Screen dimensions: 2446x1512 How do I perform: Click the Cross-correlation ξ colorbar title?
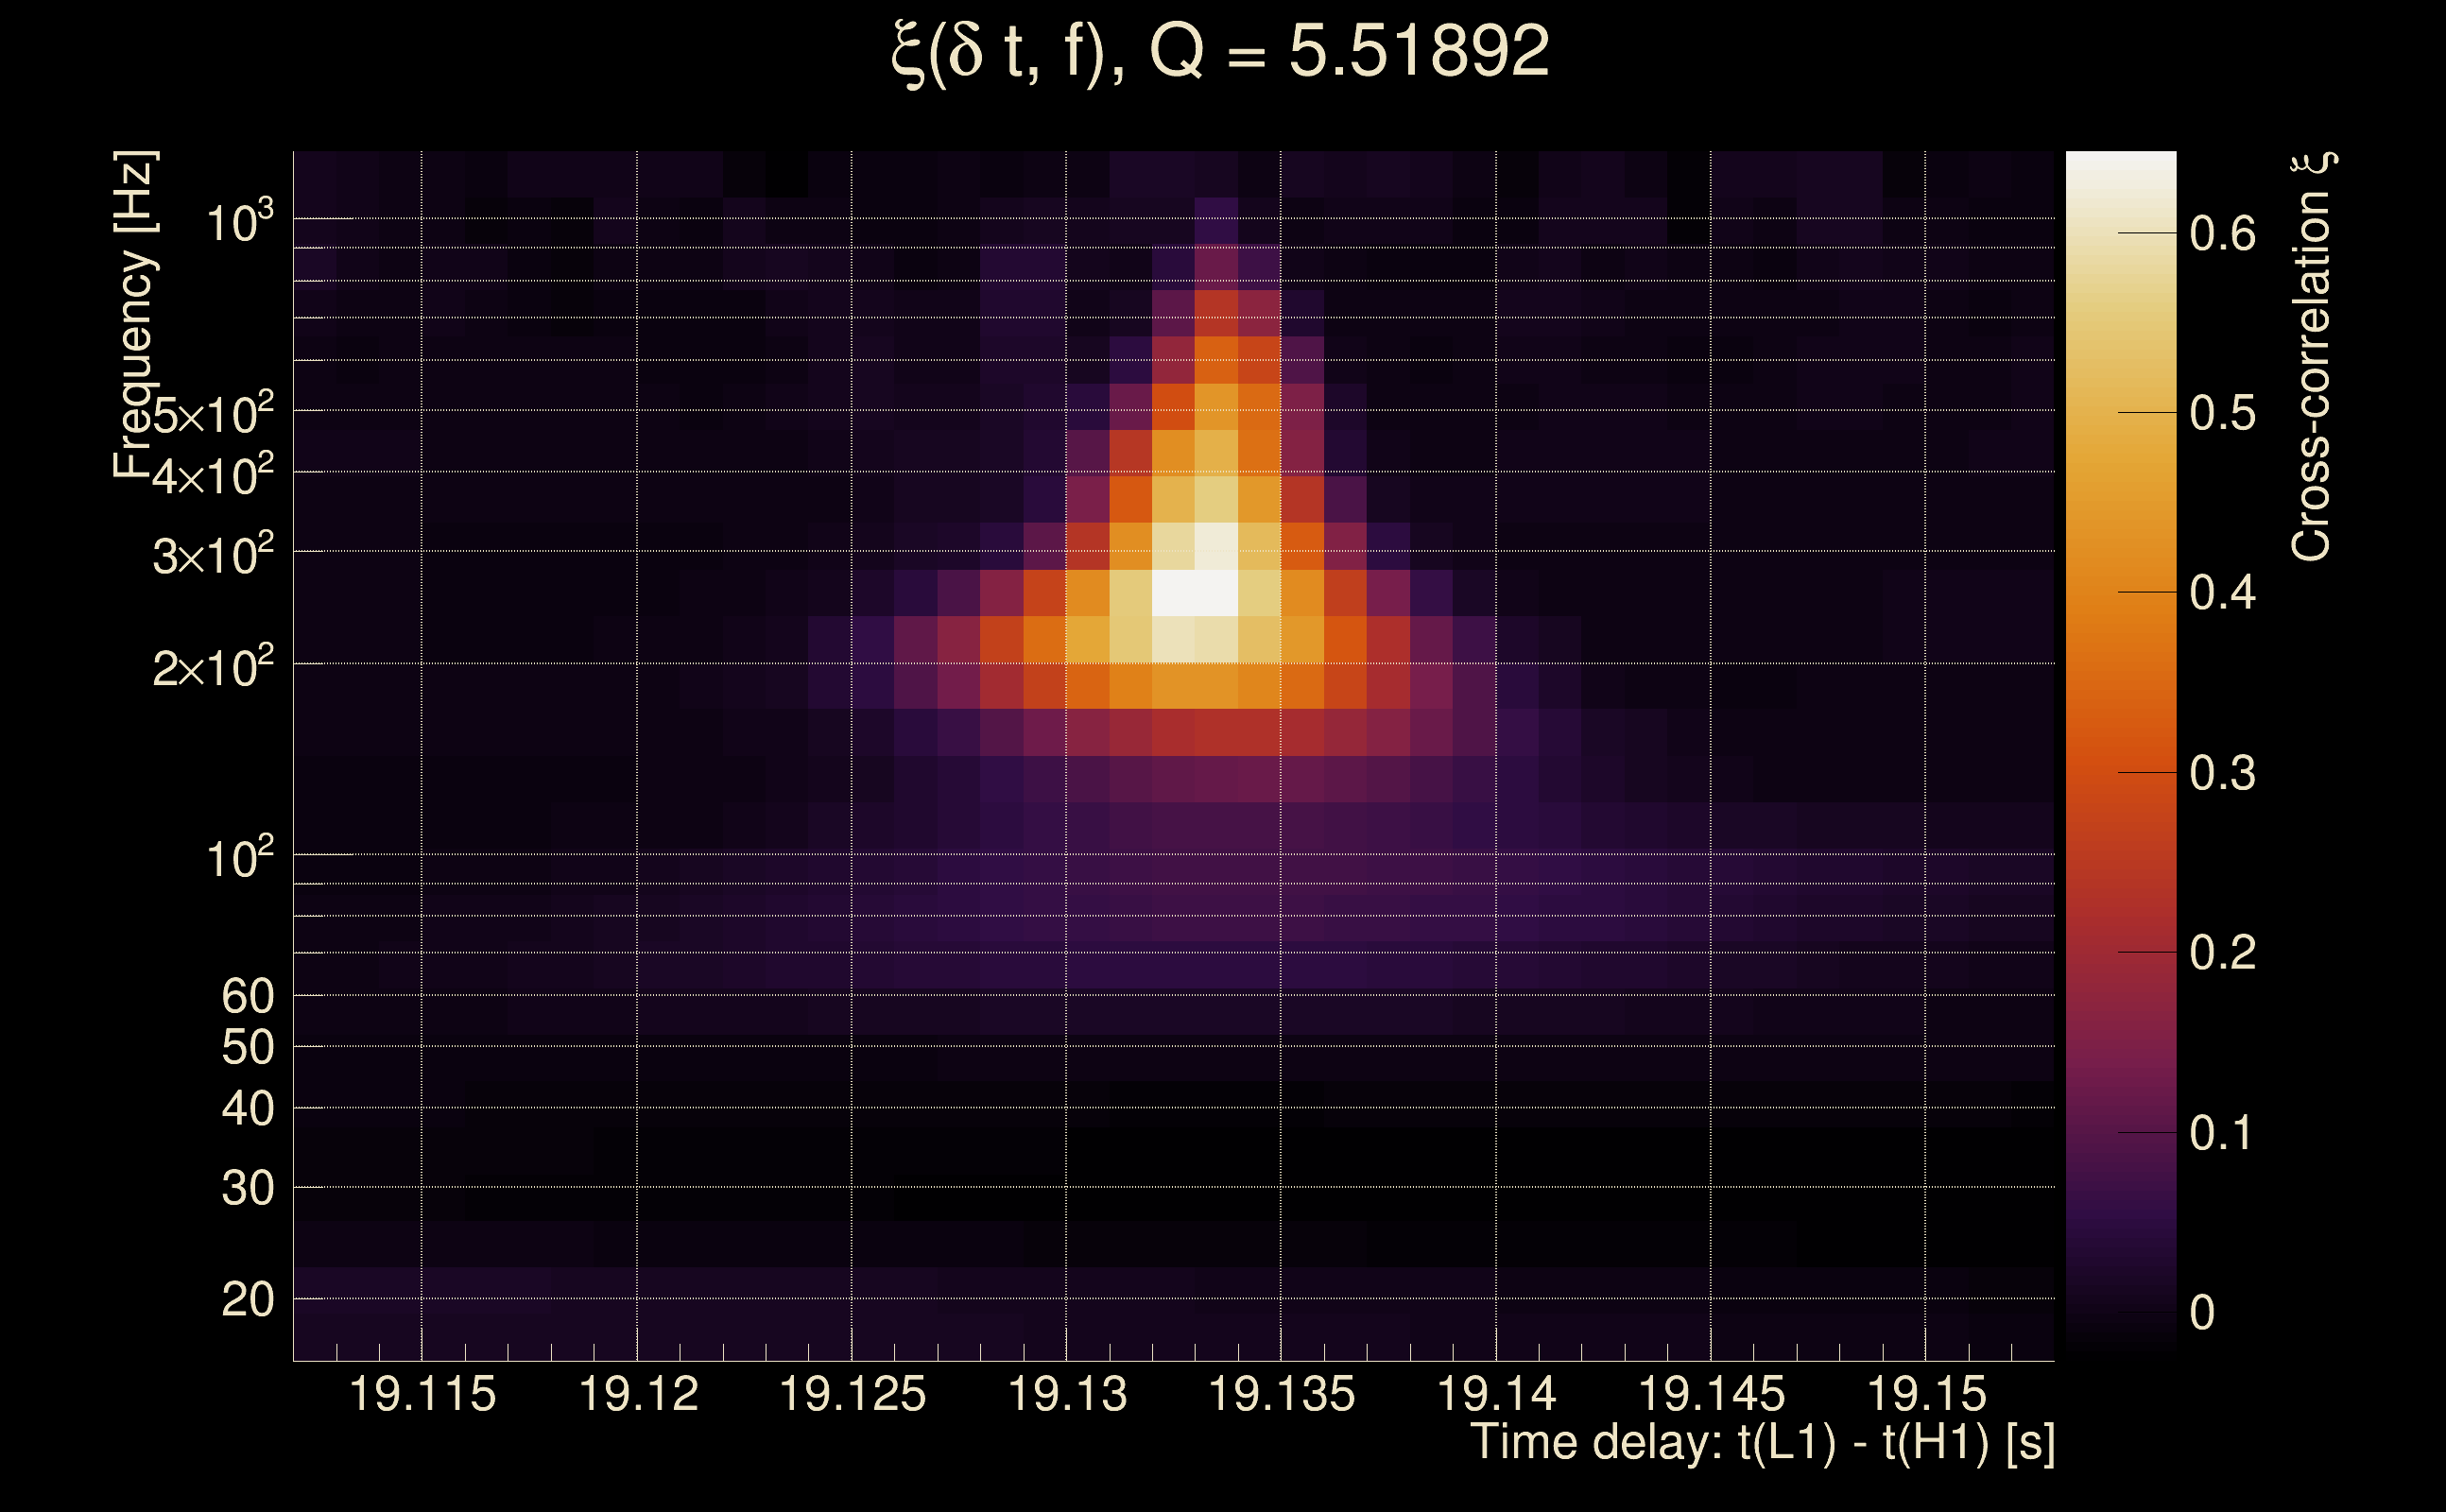pyautogui.click(x=2312, y=356)
